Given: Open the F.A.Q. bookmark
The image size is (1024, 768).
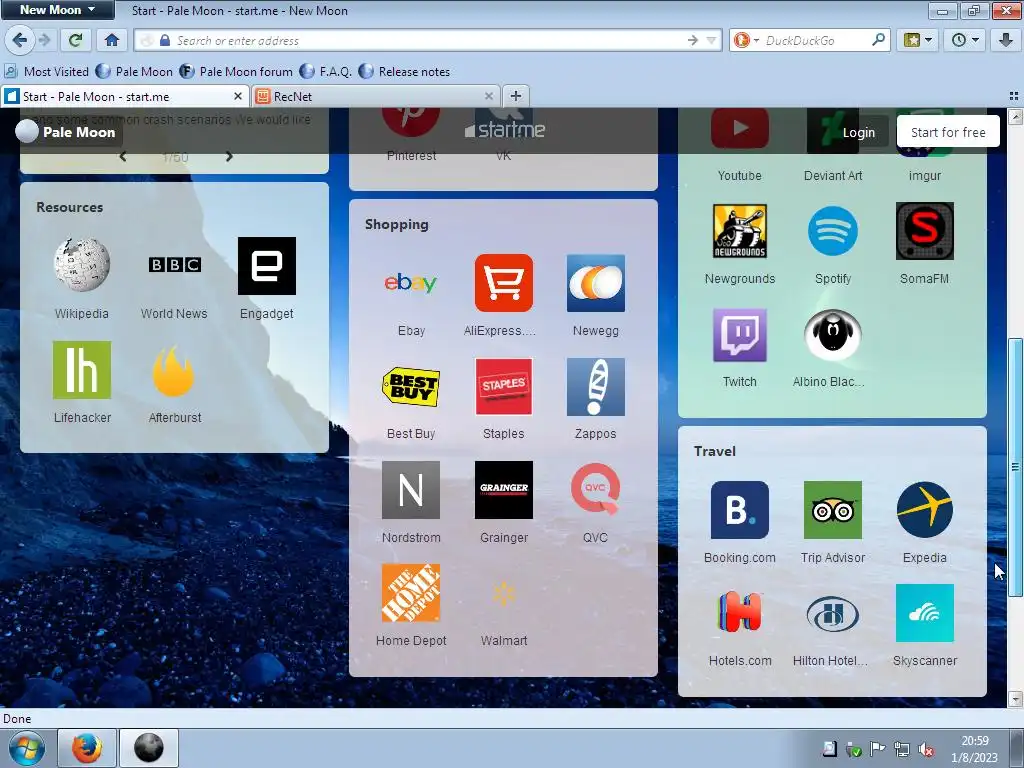Looking at the screenshot, I should 326,71.
